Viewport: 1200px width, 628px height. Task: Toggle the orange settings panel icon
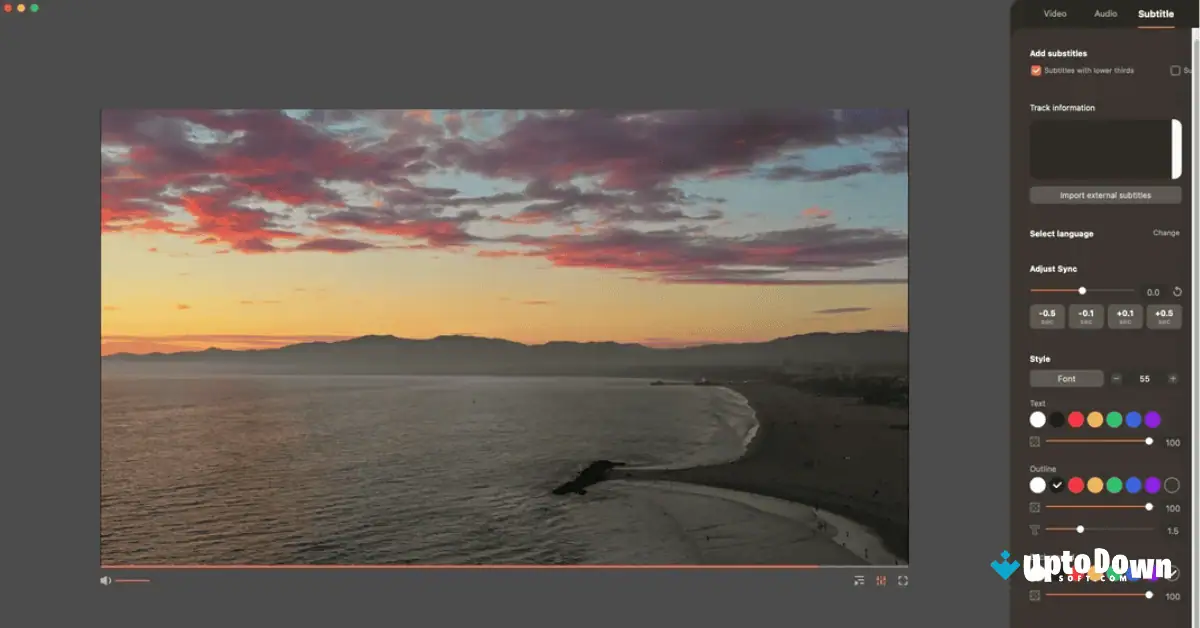tap(881, 580)
